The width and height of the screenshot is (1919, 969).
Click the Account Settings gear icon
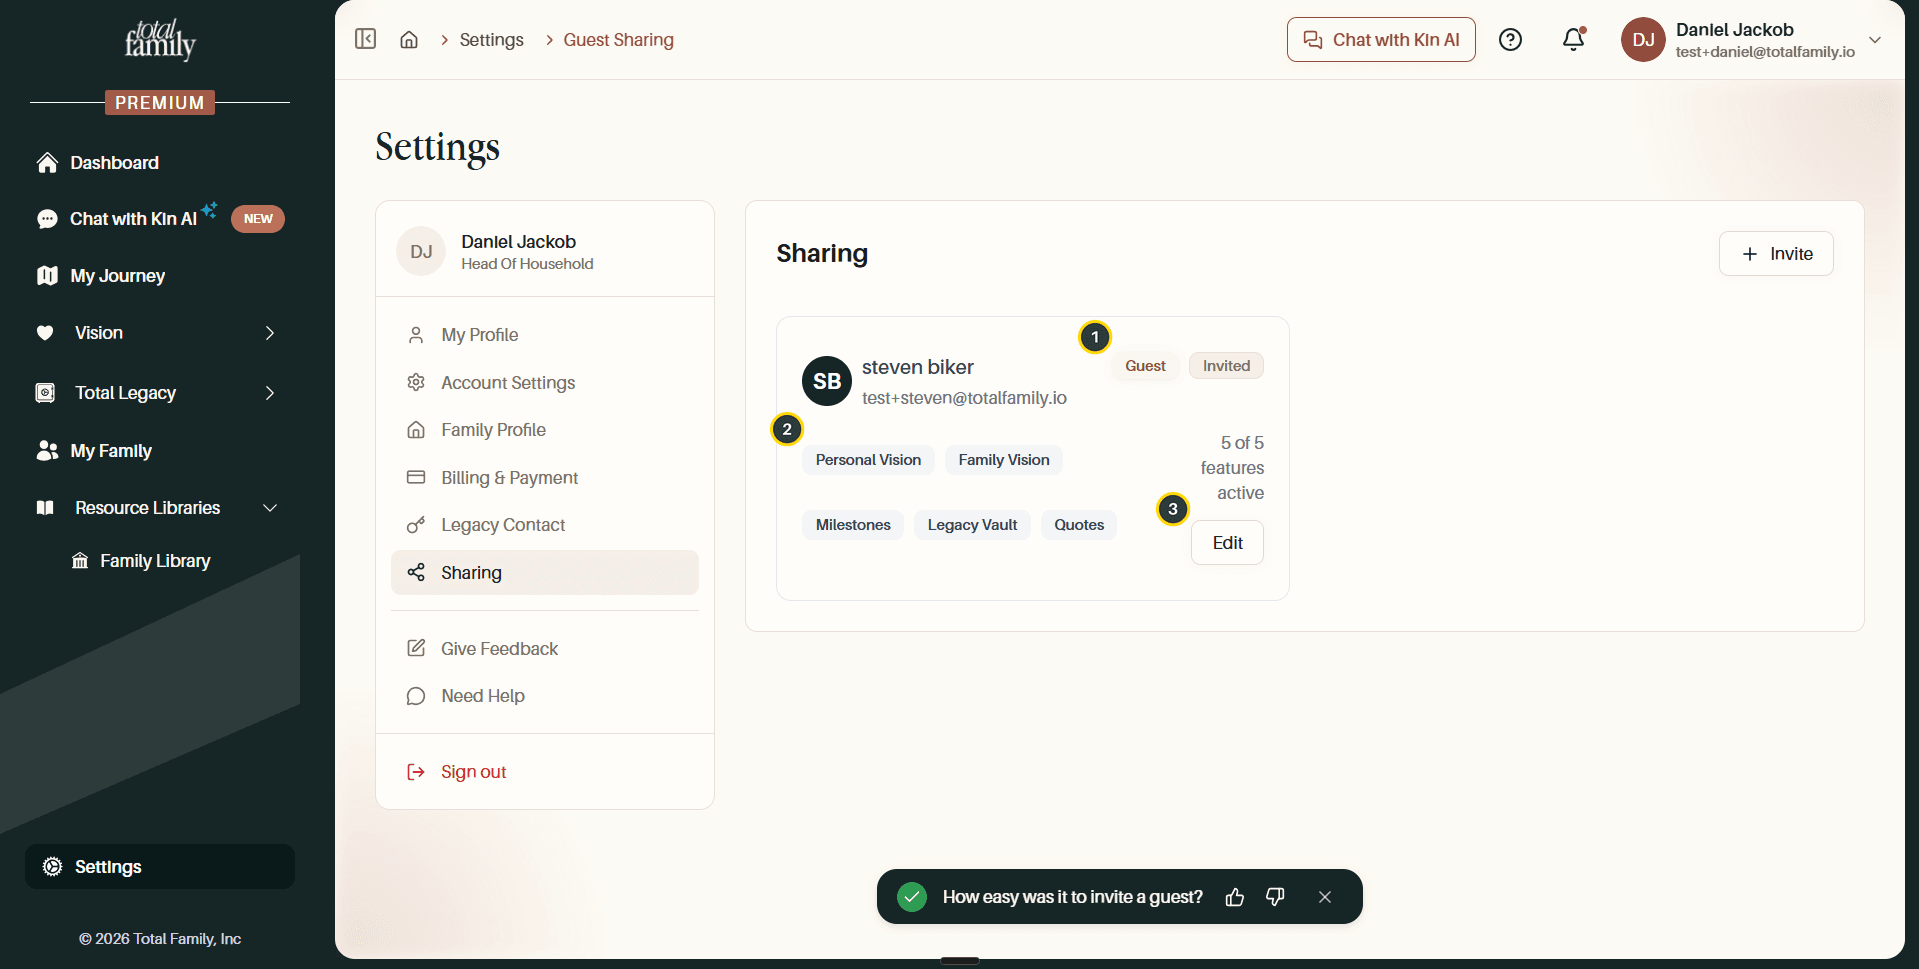(x=416, y=382)
